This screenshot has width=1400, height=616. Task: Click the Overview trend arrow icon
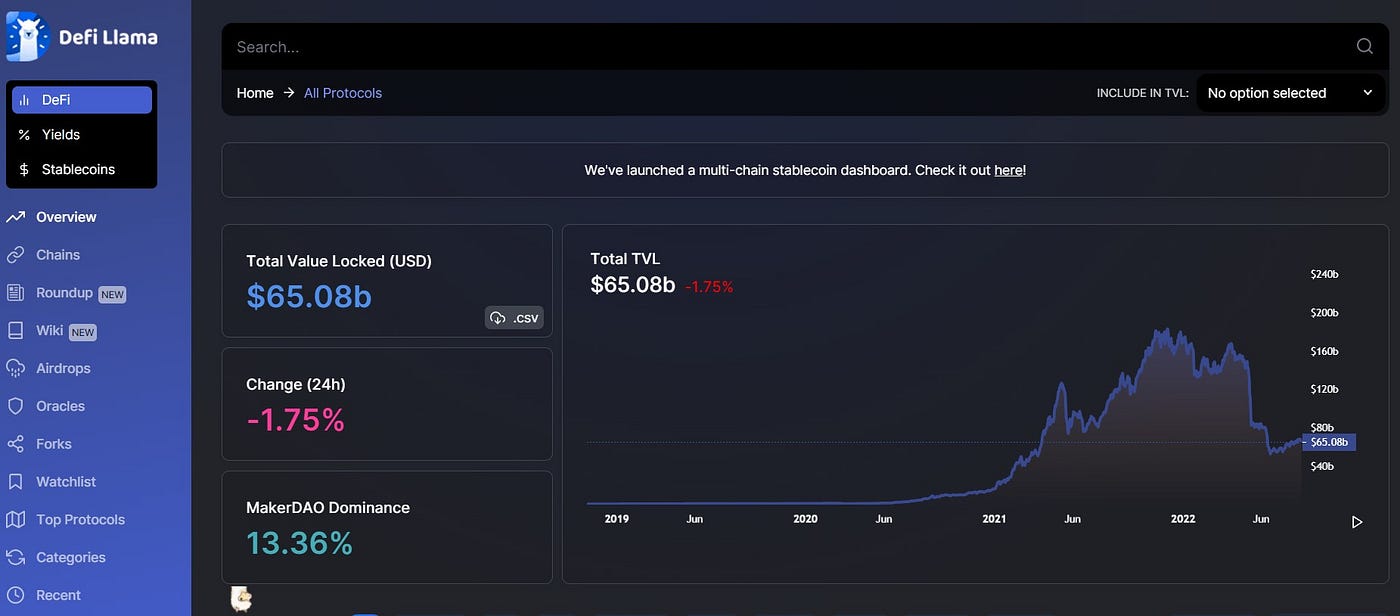15,217
